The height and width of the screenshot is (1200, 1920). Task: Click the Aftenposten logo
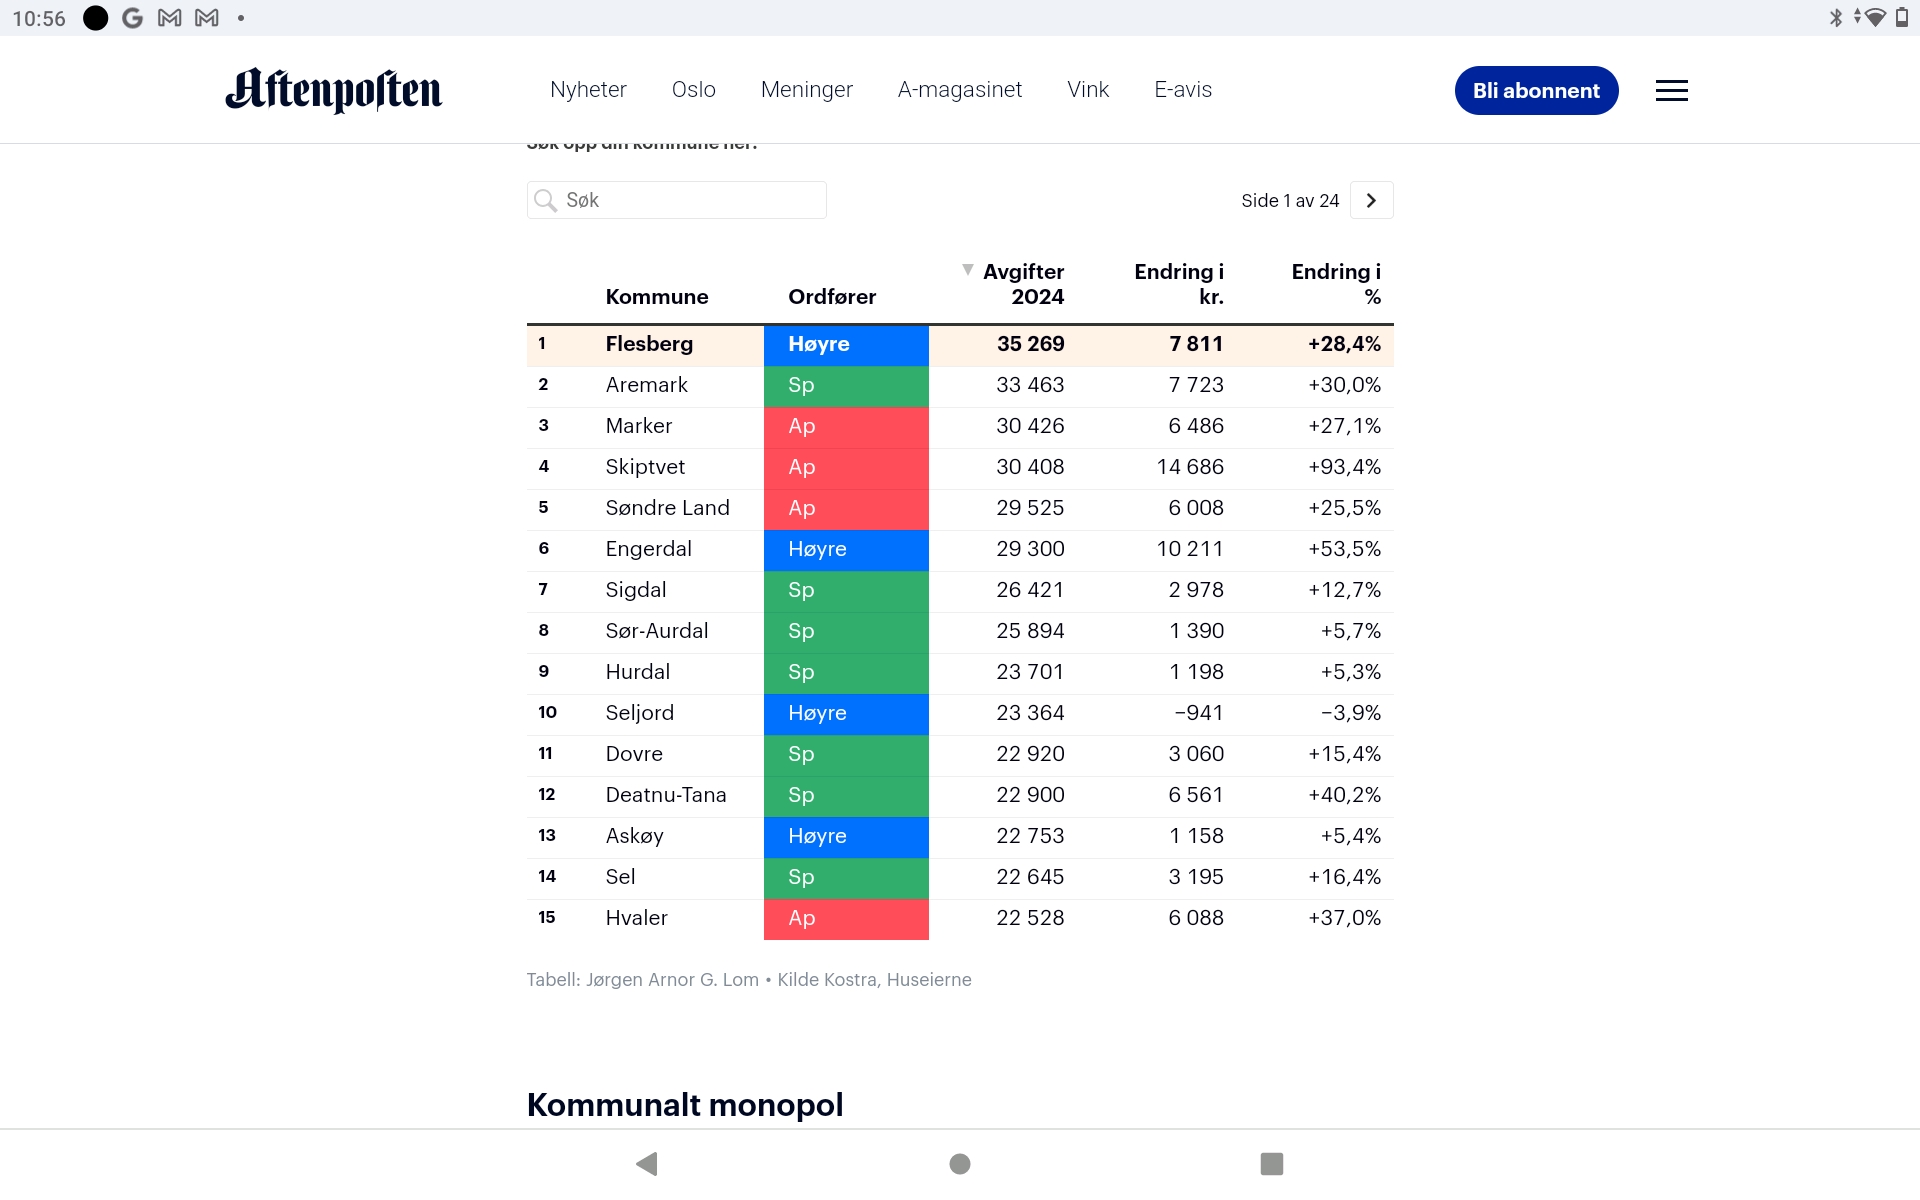(x=334, y=90)
